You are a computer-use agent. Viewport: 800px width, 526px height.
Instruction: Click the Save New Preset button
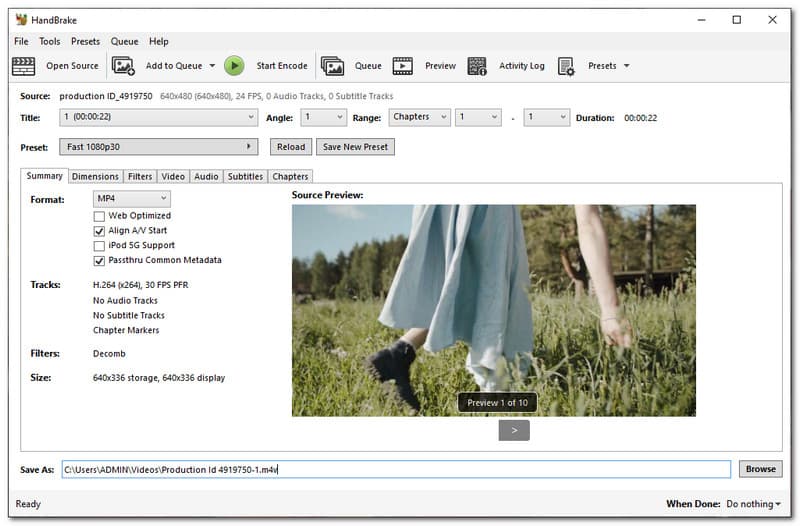point(355,147)
